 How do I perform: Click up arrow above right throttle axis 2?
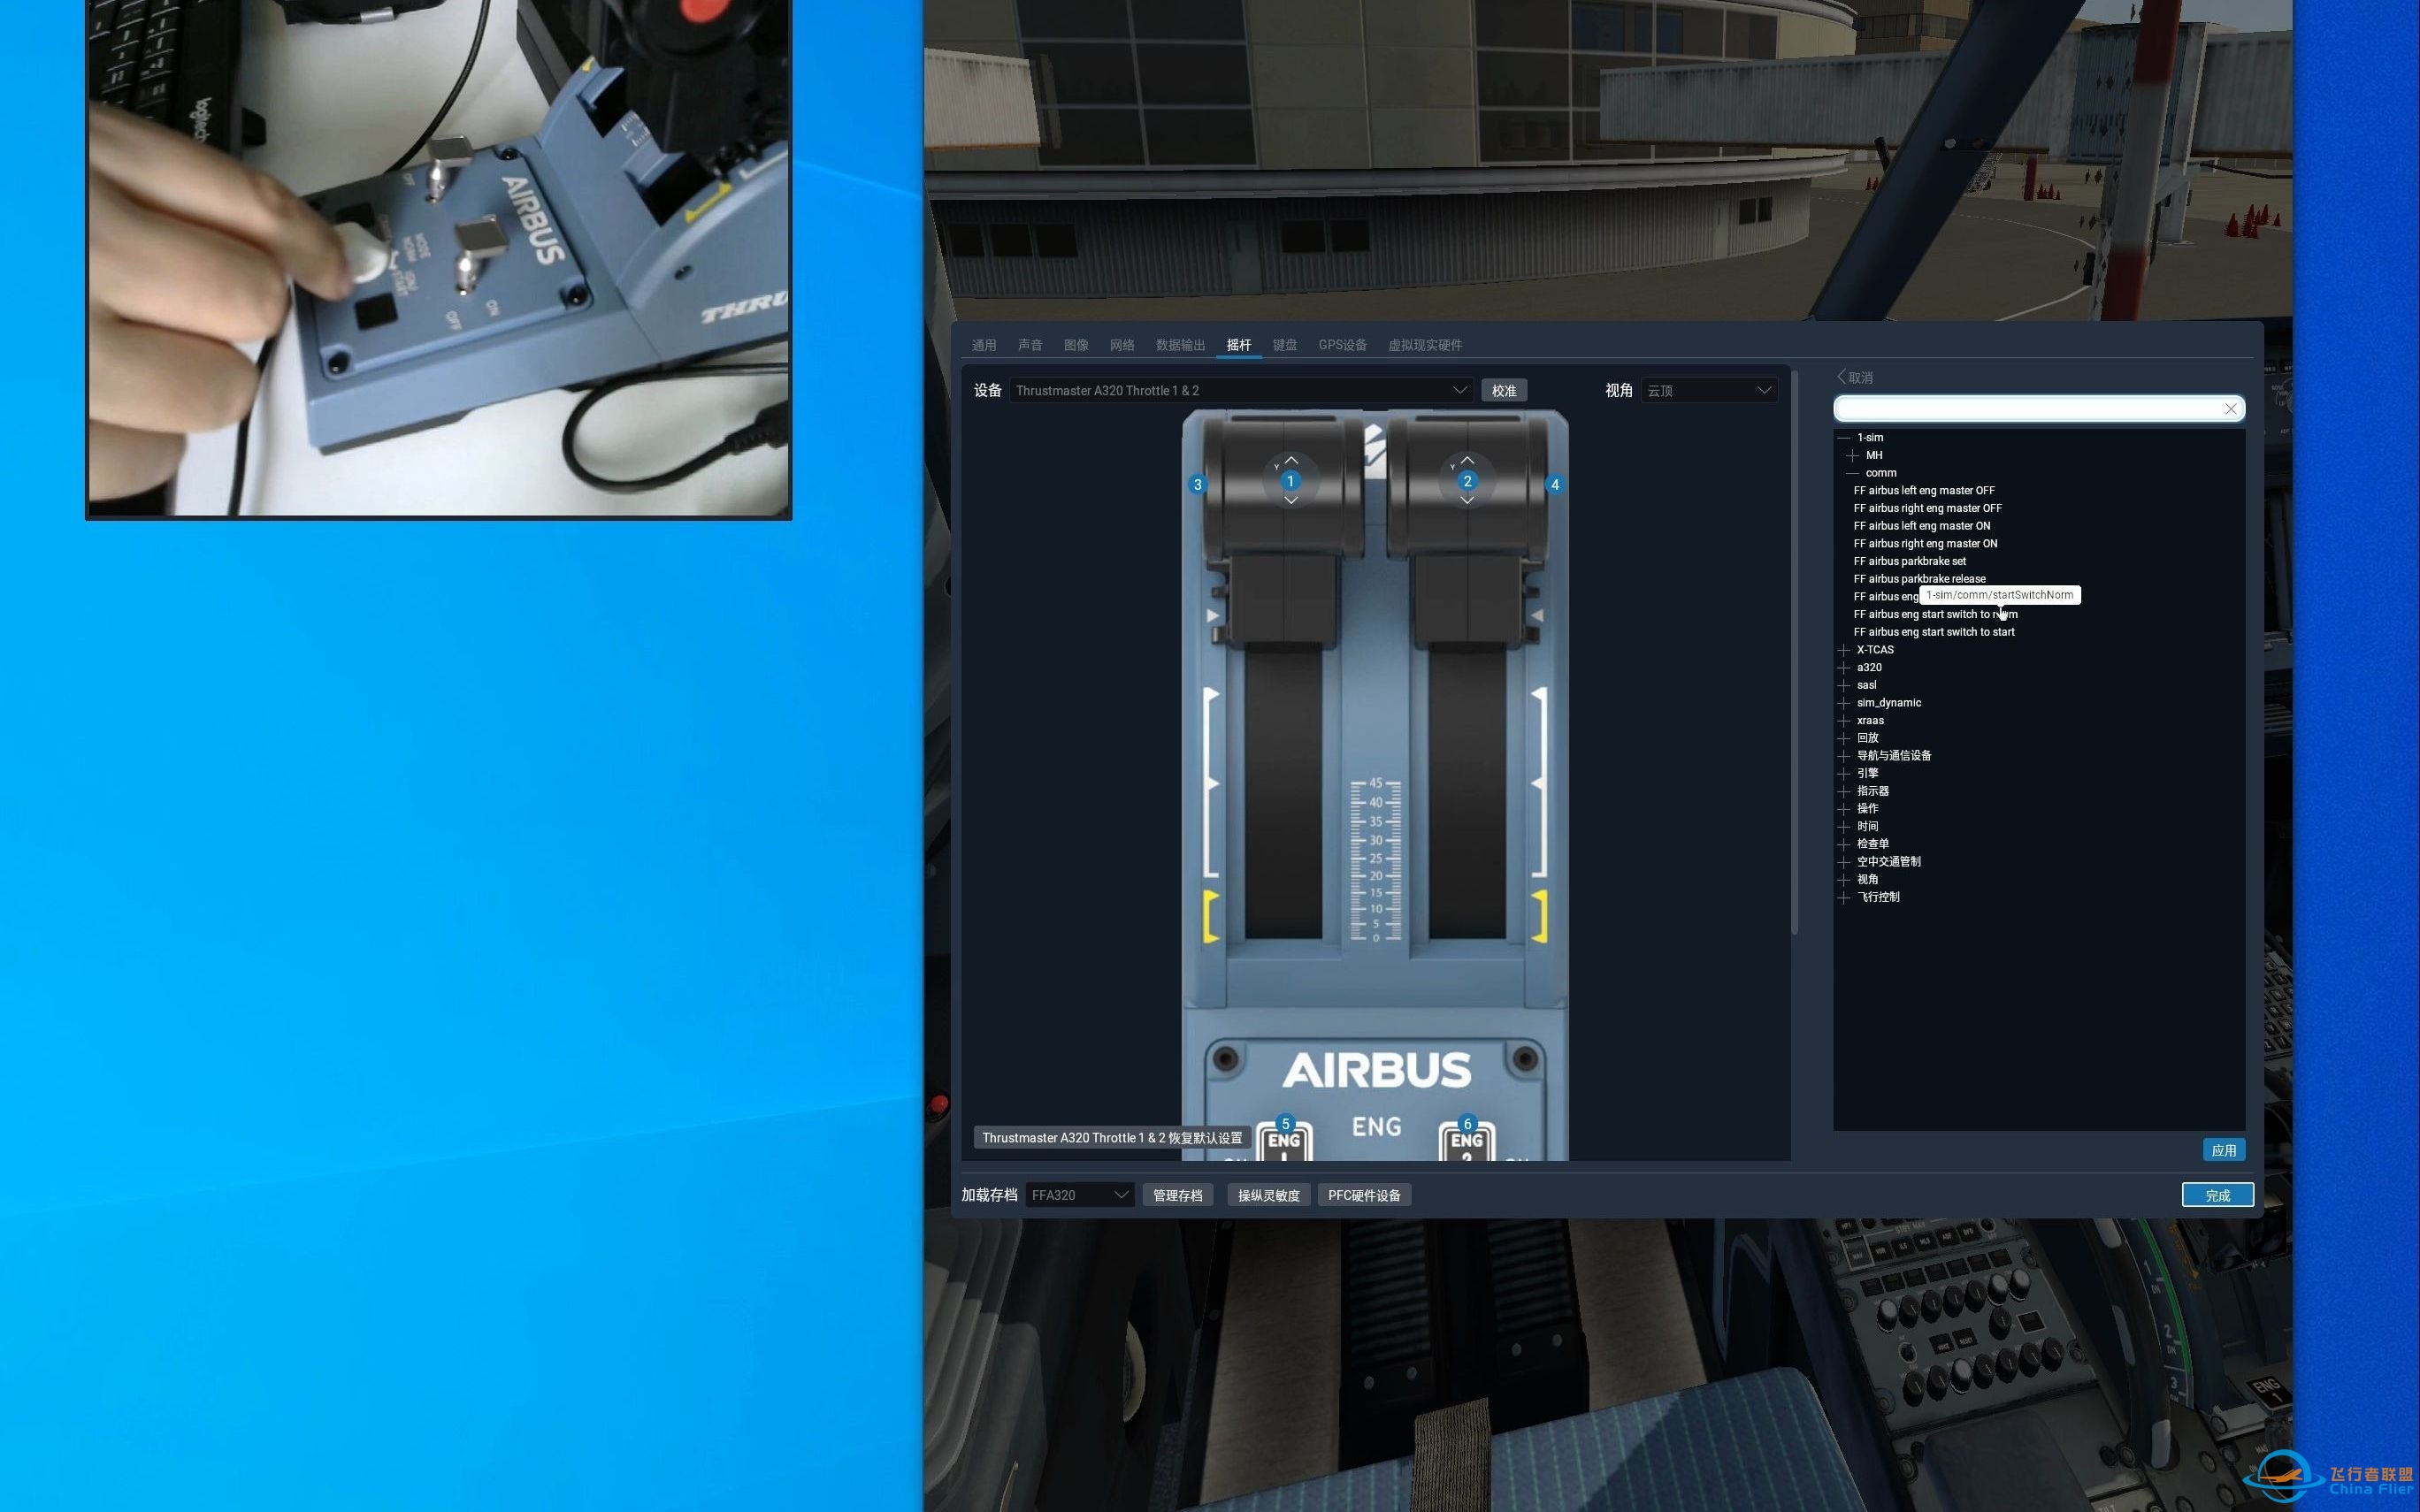pyautogui.click(x=1467, y=460)
